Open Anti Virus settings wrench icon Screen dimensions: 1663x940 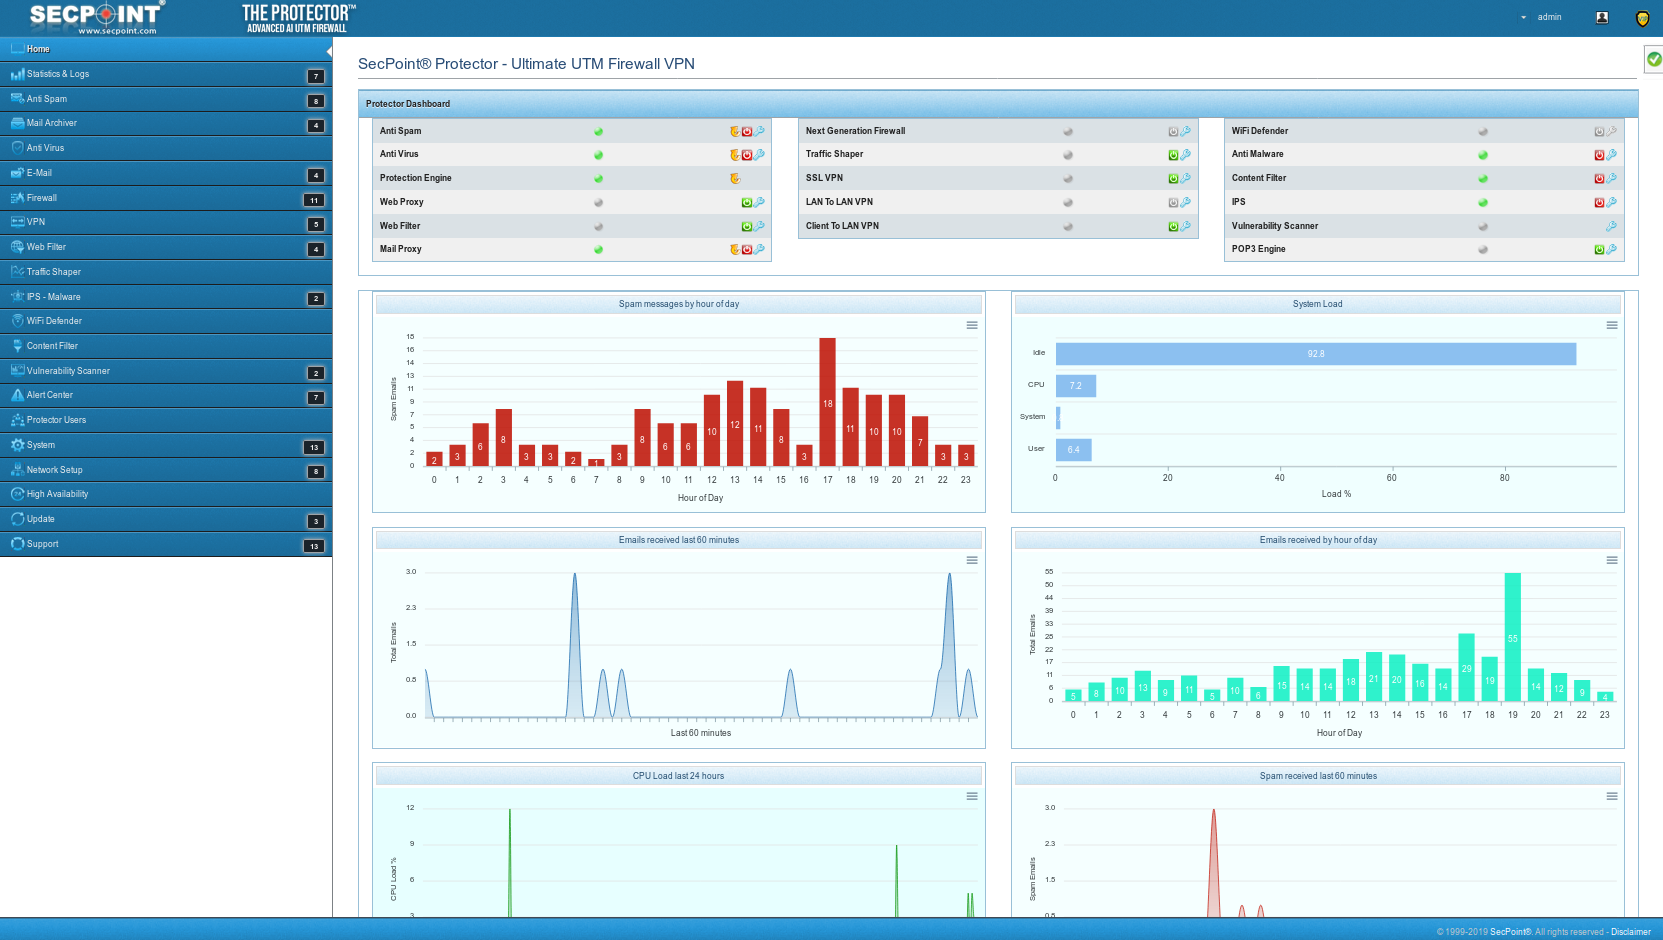click(x=759, y=155)
